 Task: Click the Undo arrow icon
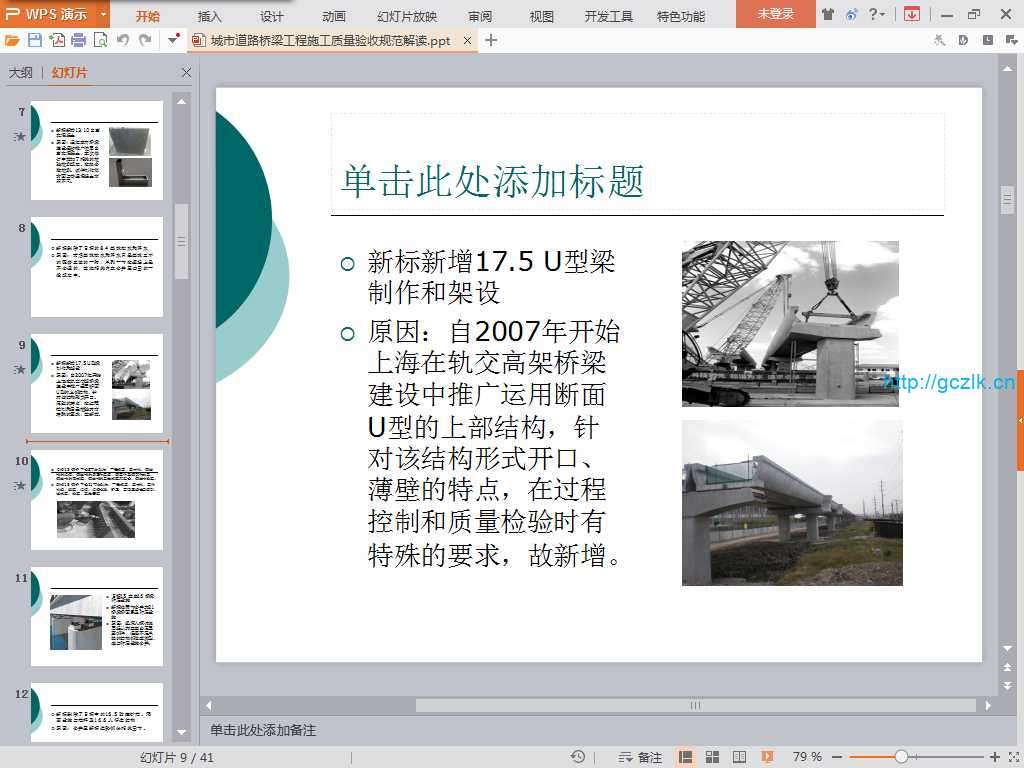pos(122,40)
